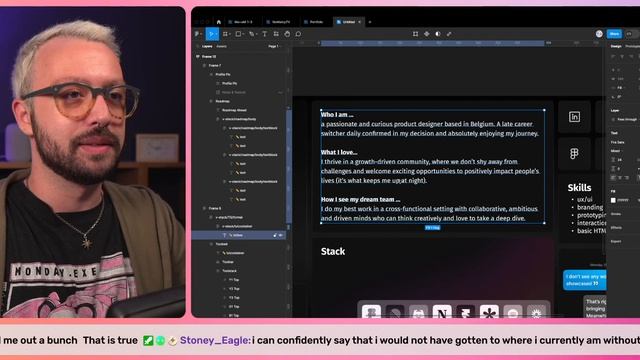
Task: Click the LinkedIn icon card on the canvas
Action: click(574, 117)
